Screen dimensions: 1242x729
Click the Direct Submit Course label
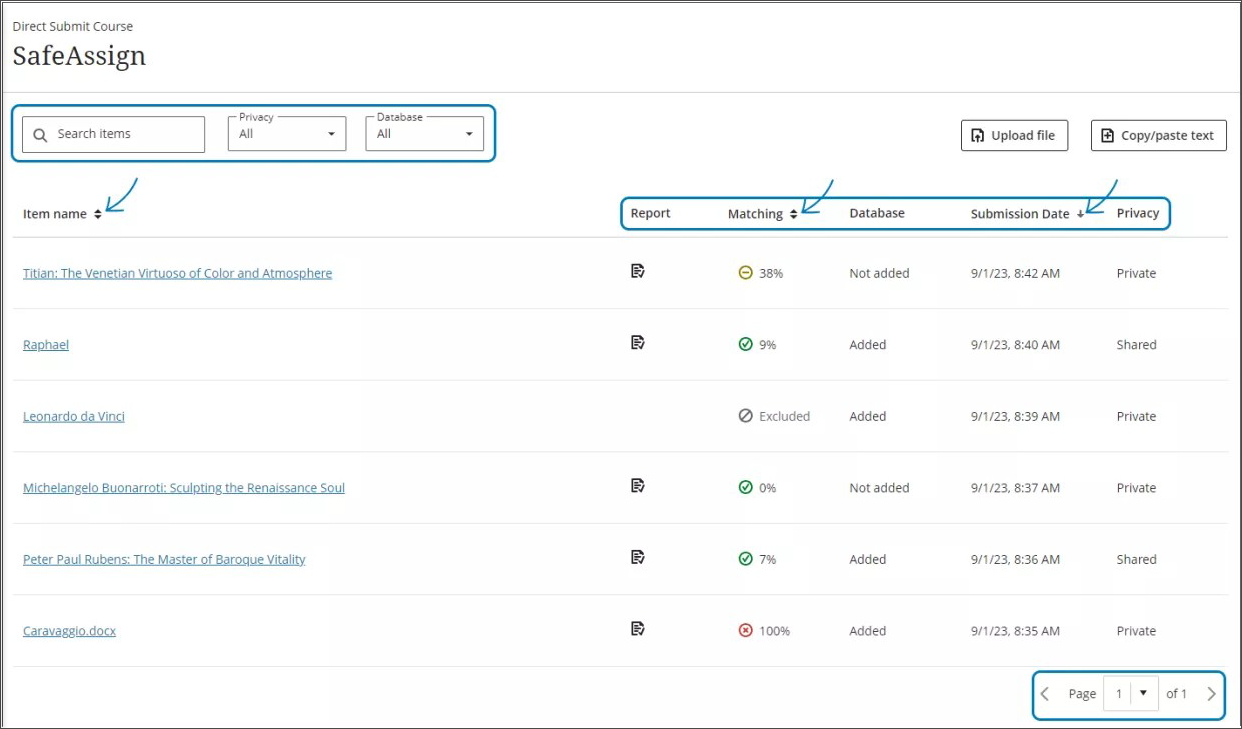pos(73,26)
